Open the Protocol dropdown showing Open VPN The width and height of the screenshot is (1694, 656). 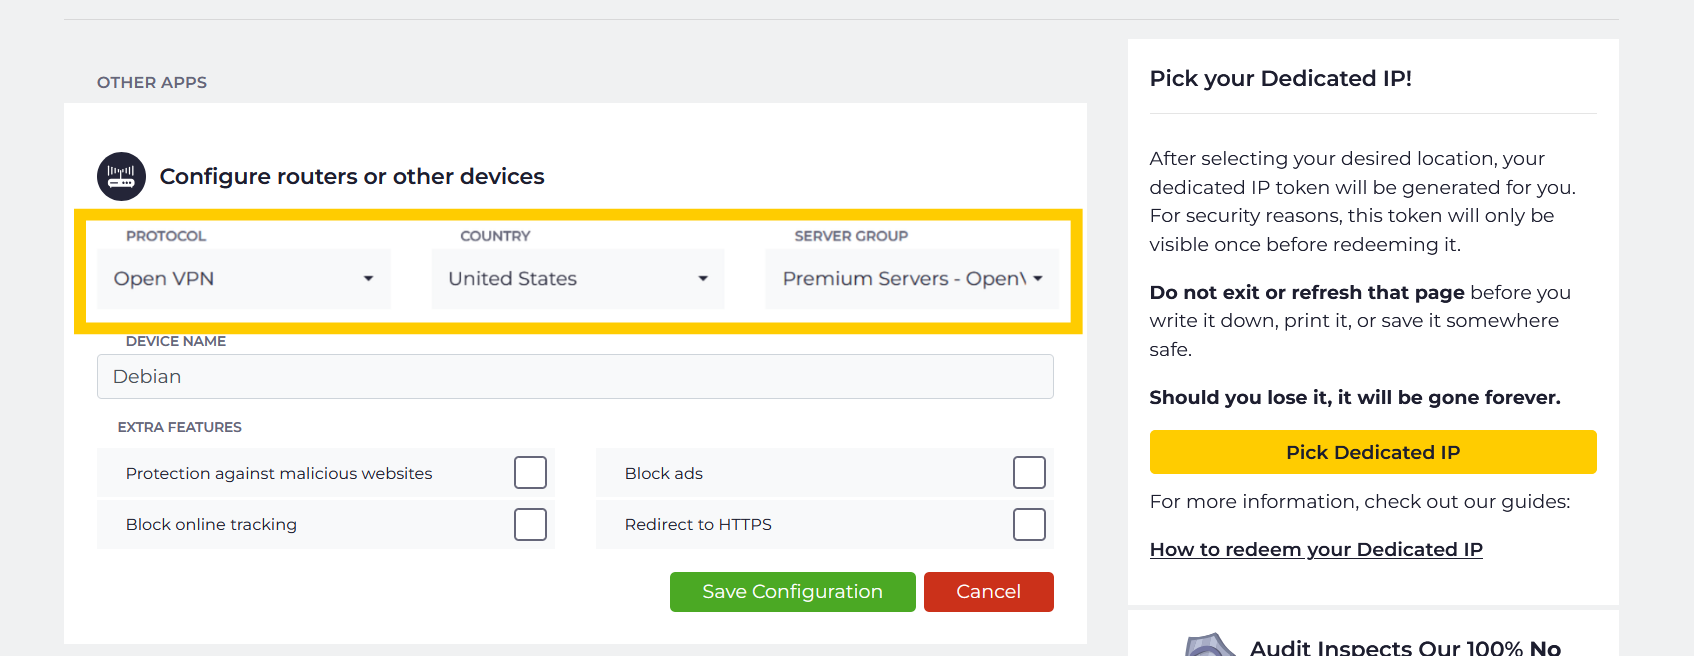click(x=244, y=279)
